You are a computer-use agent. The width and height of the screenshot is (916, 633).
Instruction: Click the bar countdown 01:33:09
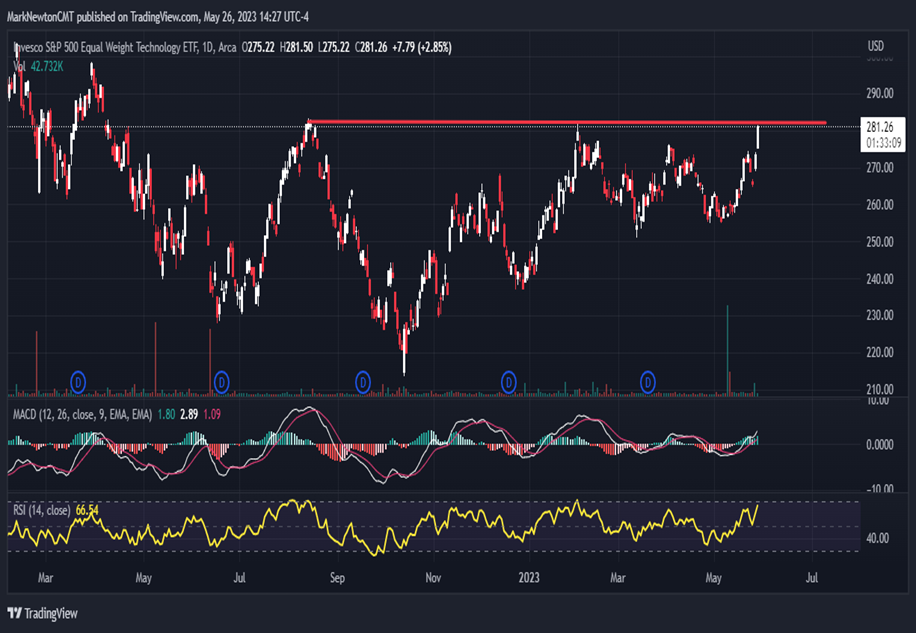(x=883, y=142)
